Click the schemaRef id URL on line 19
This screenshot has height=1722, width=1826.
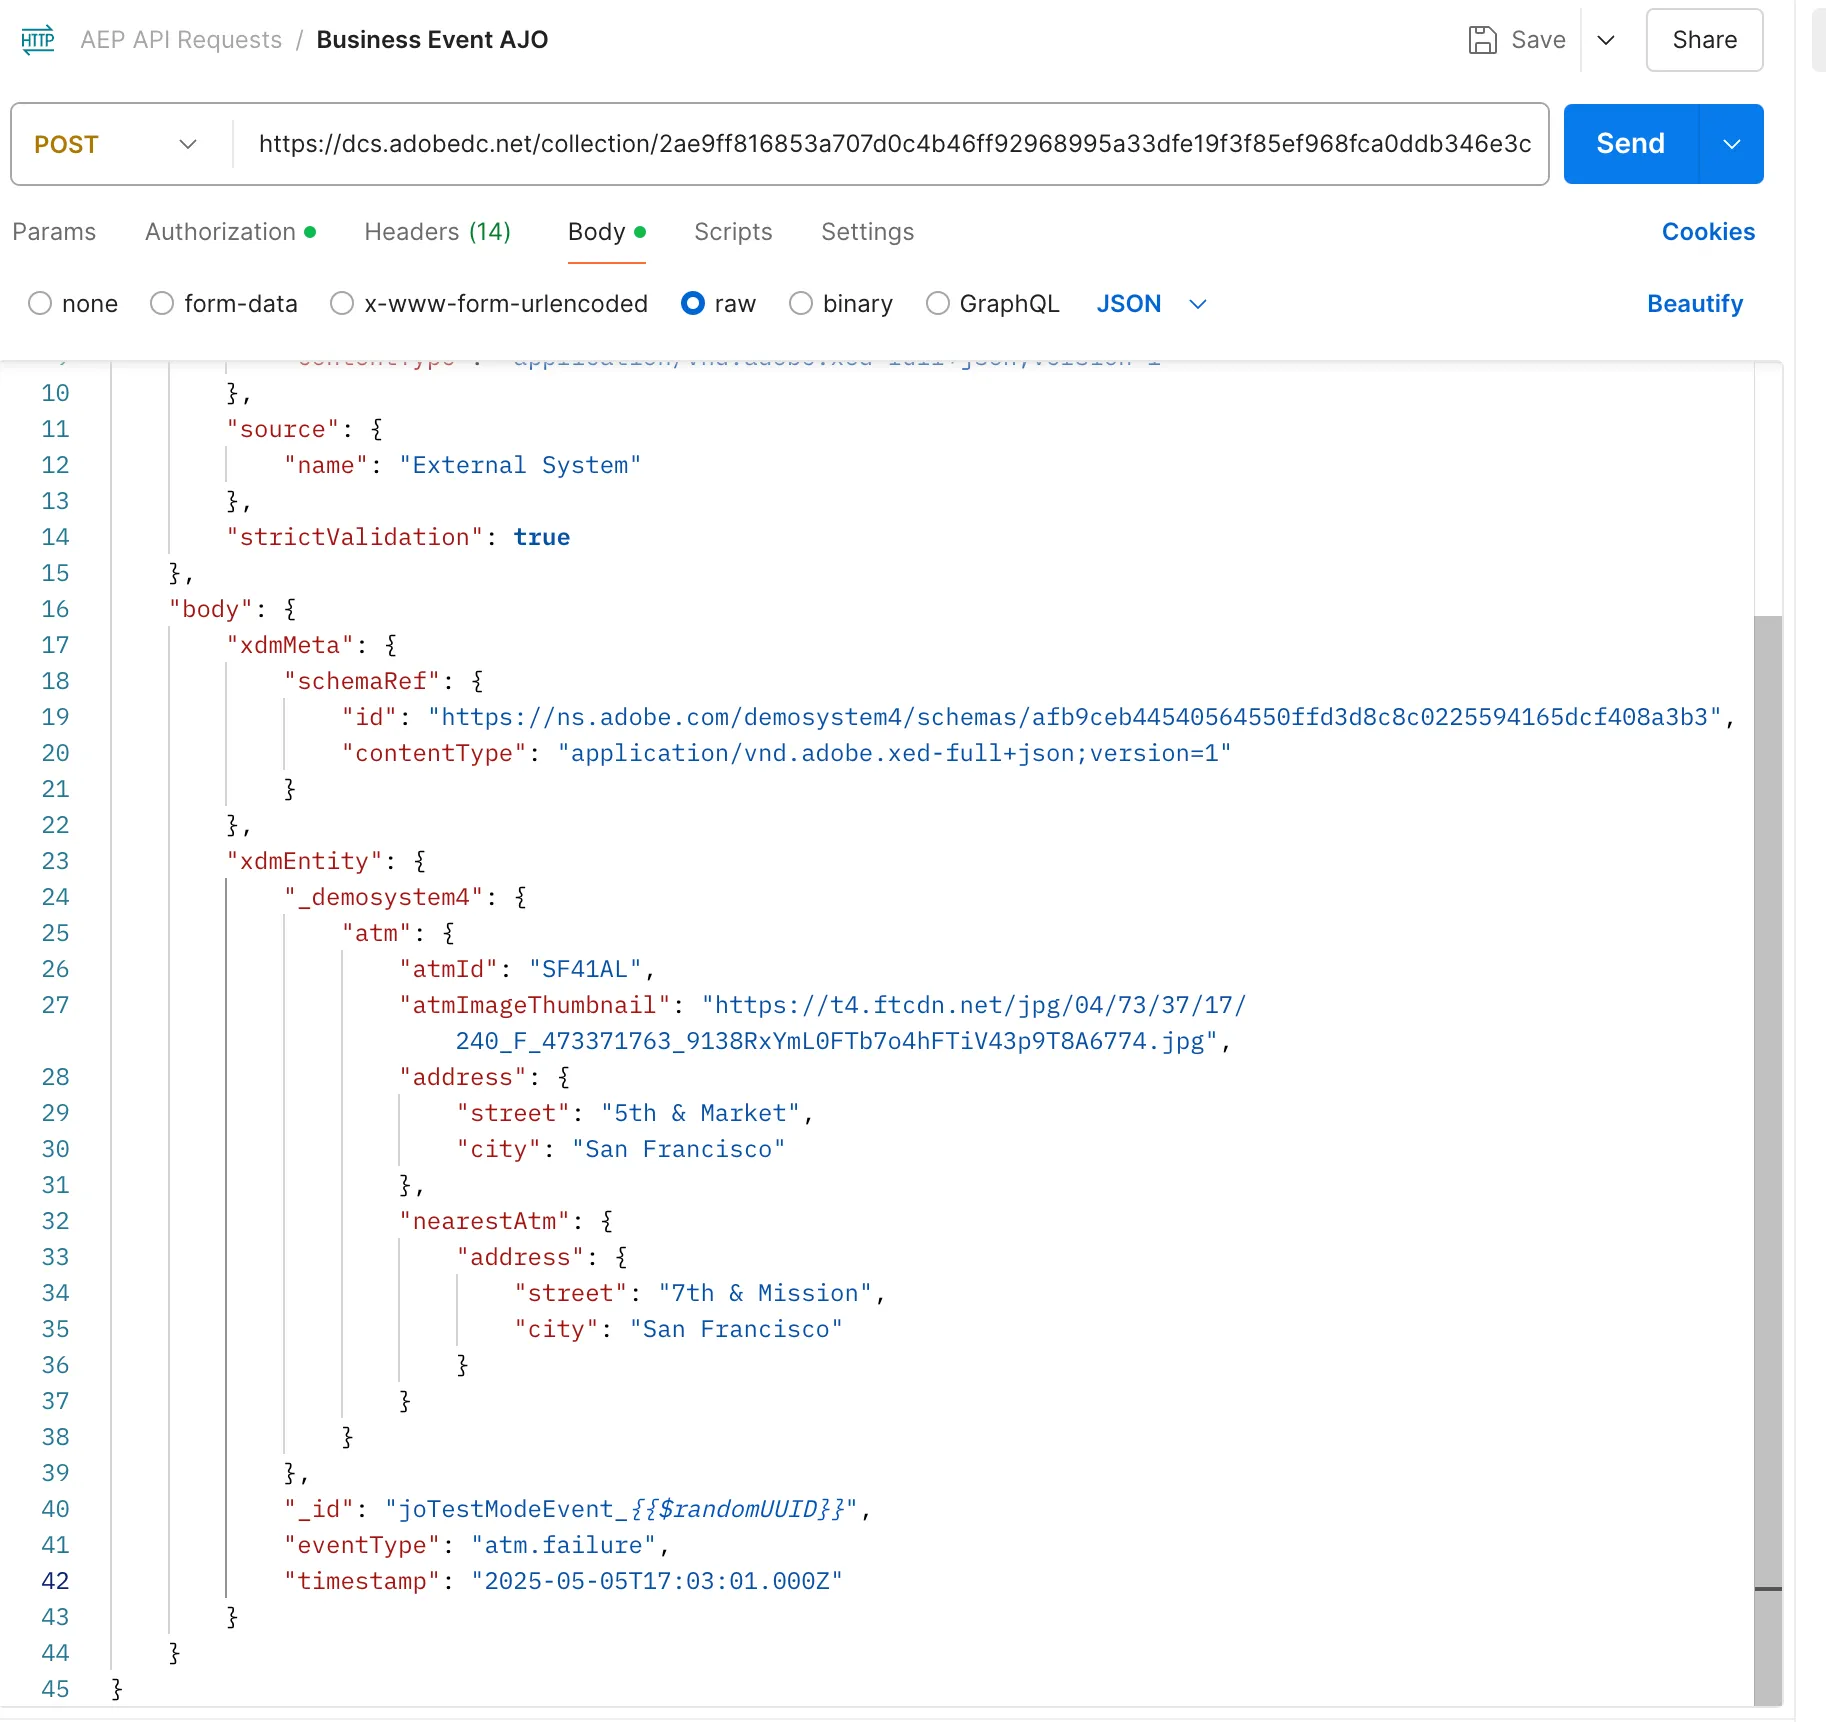tap(1075, 717)
